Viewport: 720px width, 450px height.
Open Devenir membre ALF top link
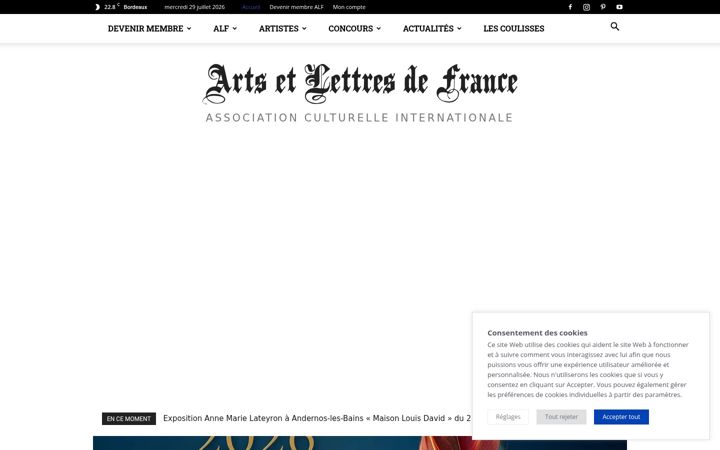(x=296, y=7)
